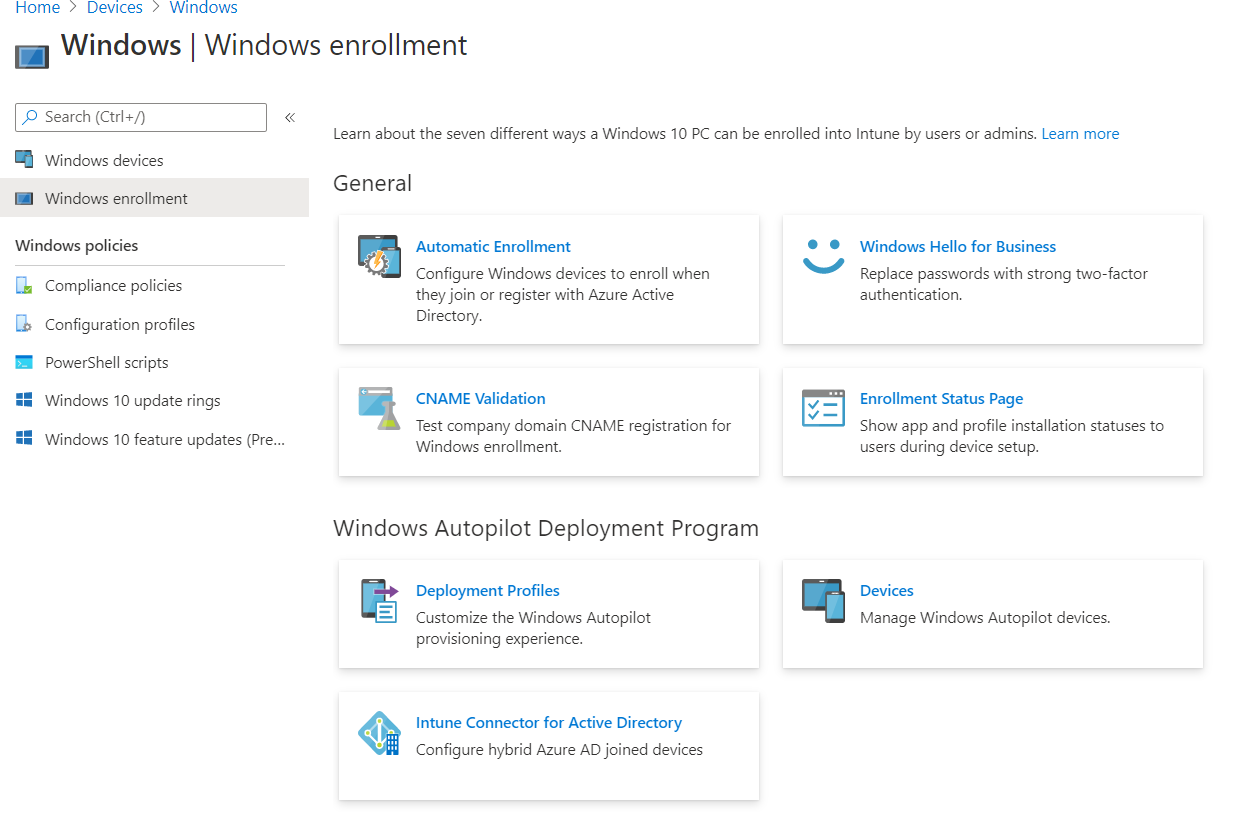Click inside the Search (Ctrl+/) box

[x=140, y=117]
